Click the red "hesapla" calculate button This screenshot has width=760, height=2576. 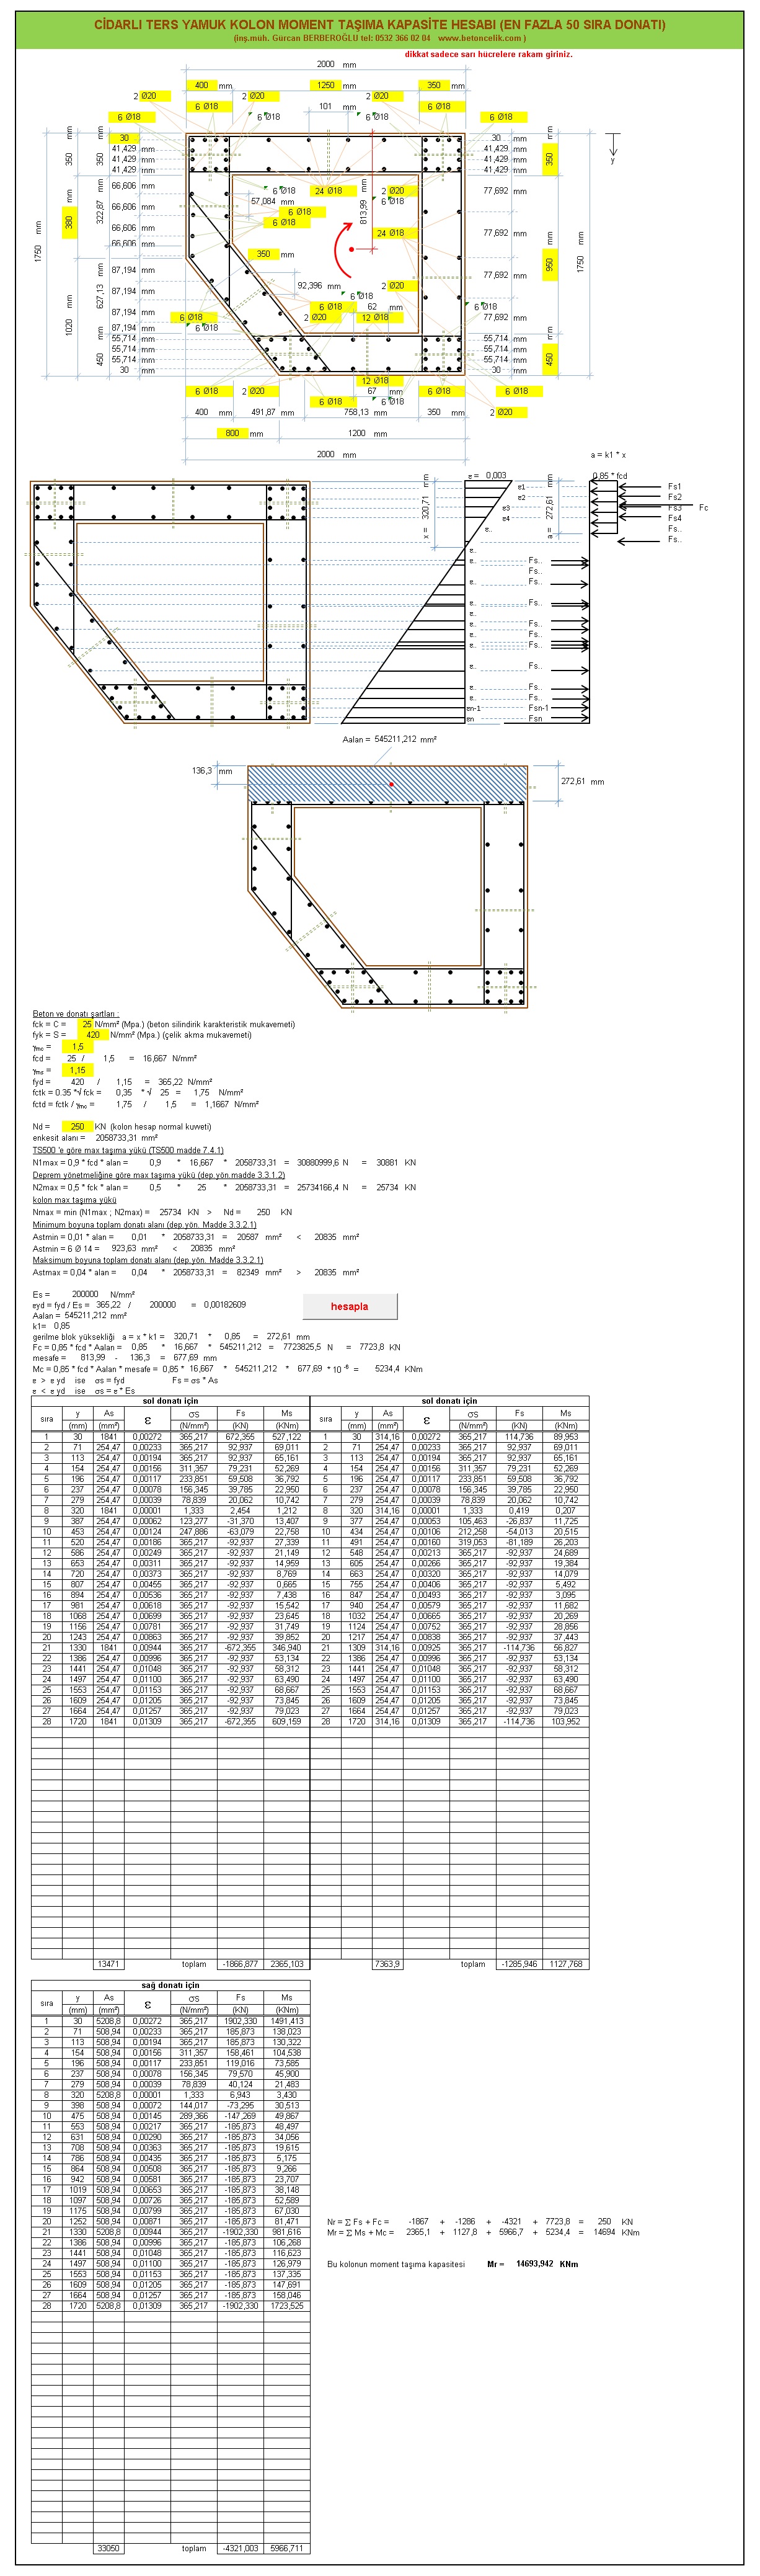coord(349,1306)
